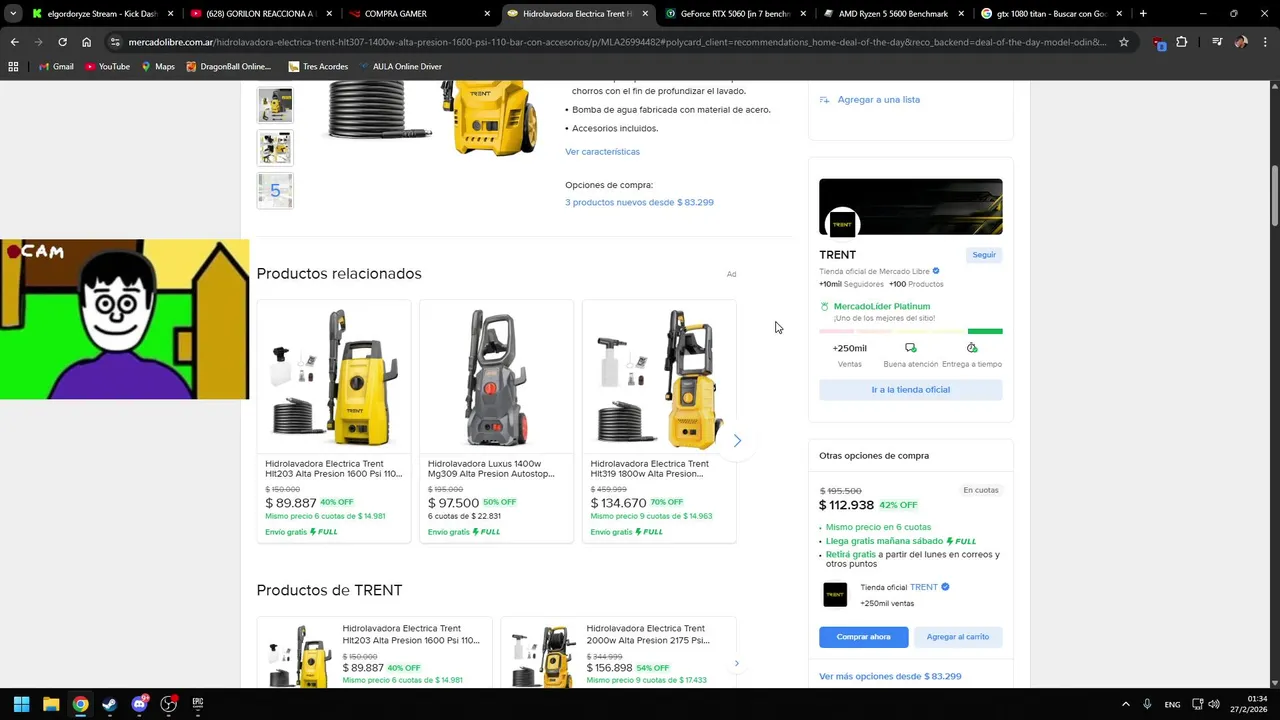Advance the Productos de TRENT carousel arrow
This screenshot has height=720, width=1280.
coord(737,663)
